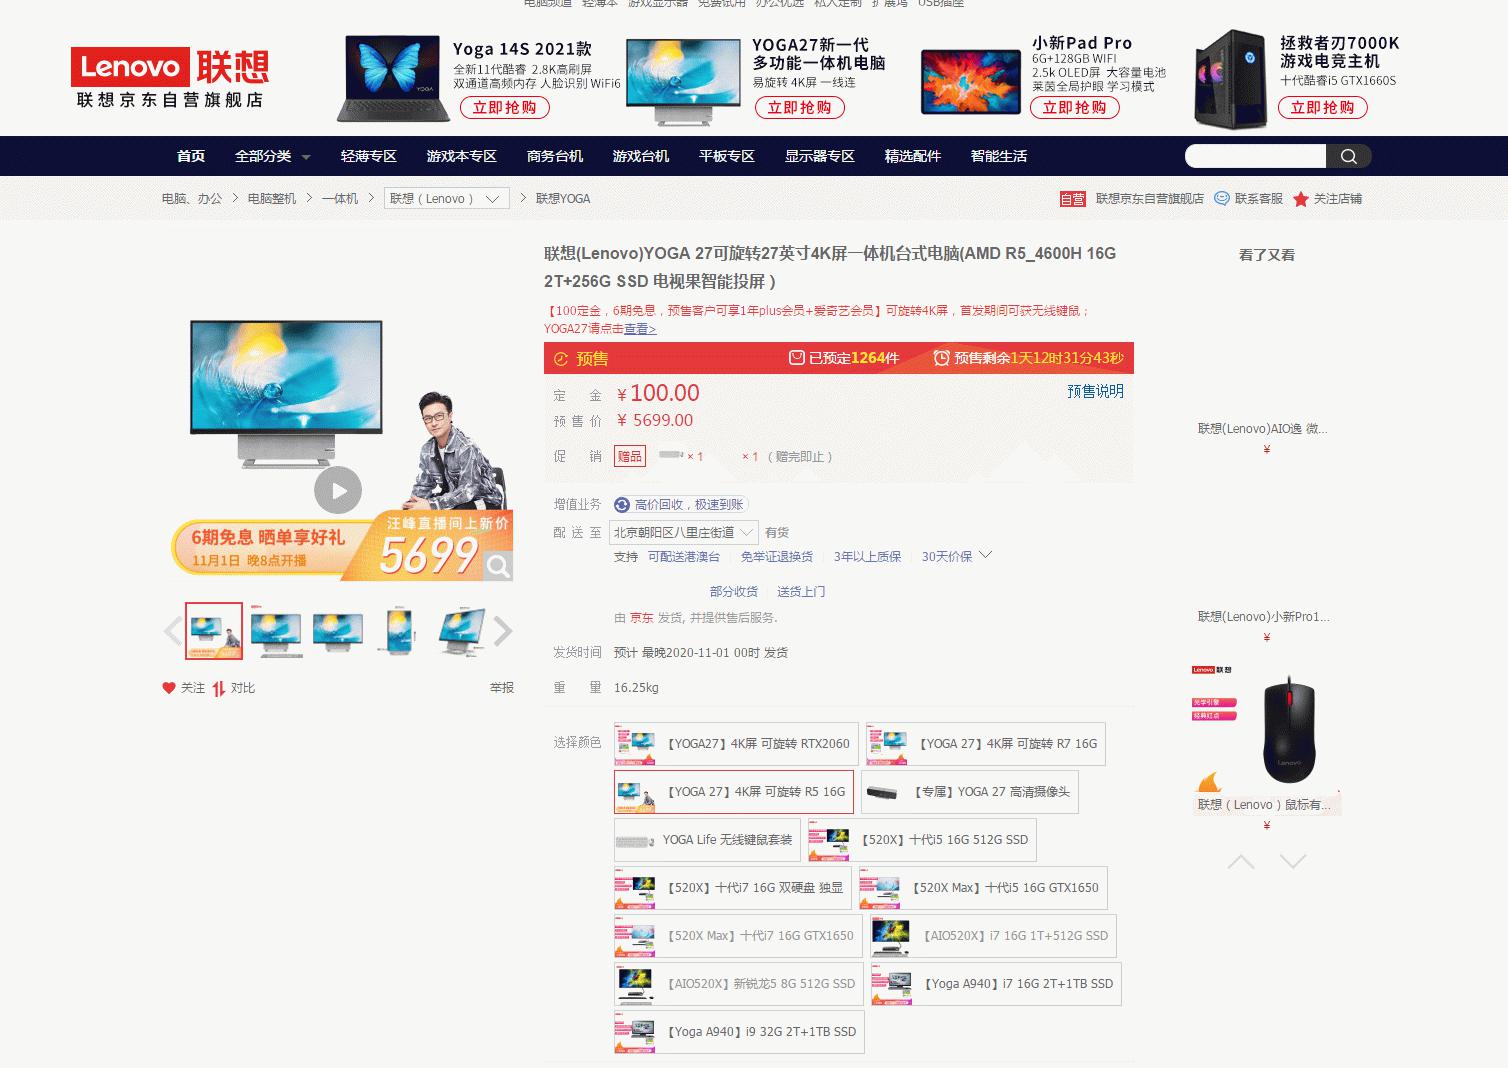Open the Lenovo mouse recommended product image

[x=1267, y=730]
